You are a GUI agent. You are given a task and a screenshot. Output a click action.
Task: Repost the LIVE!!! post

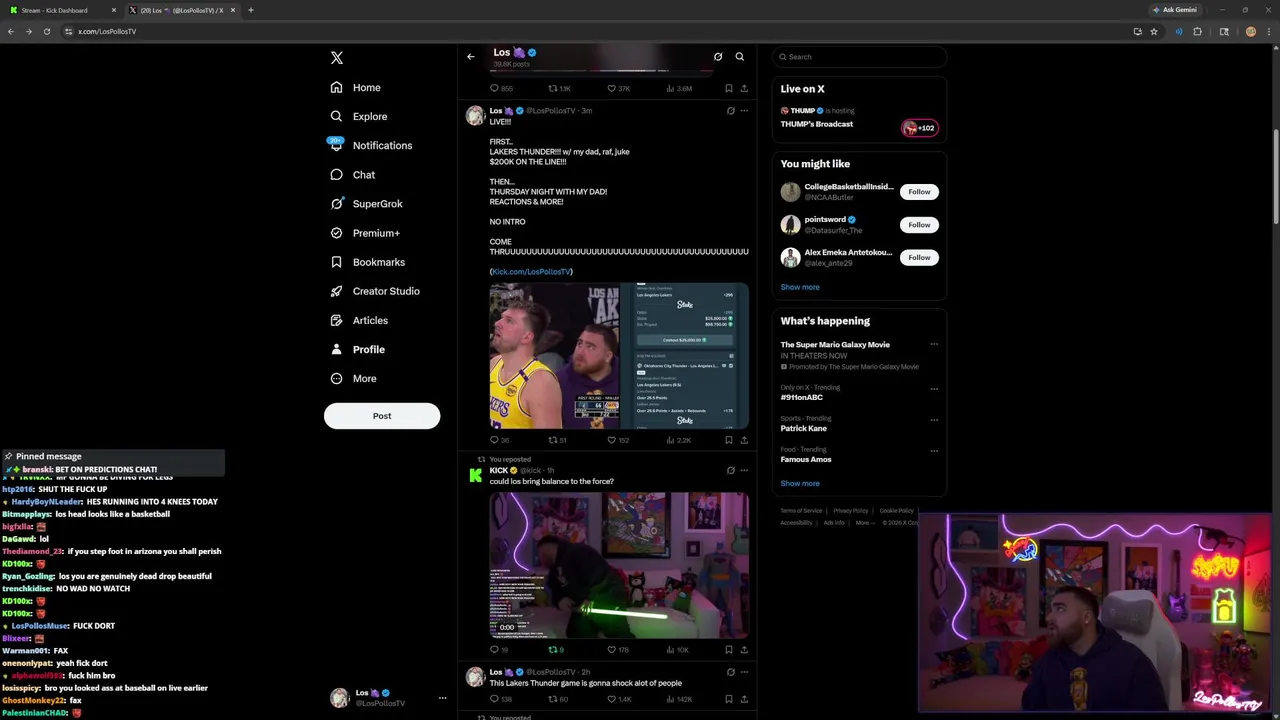(557, 440)
